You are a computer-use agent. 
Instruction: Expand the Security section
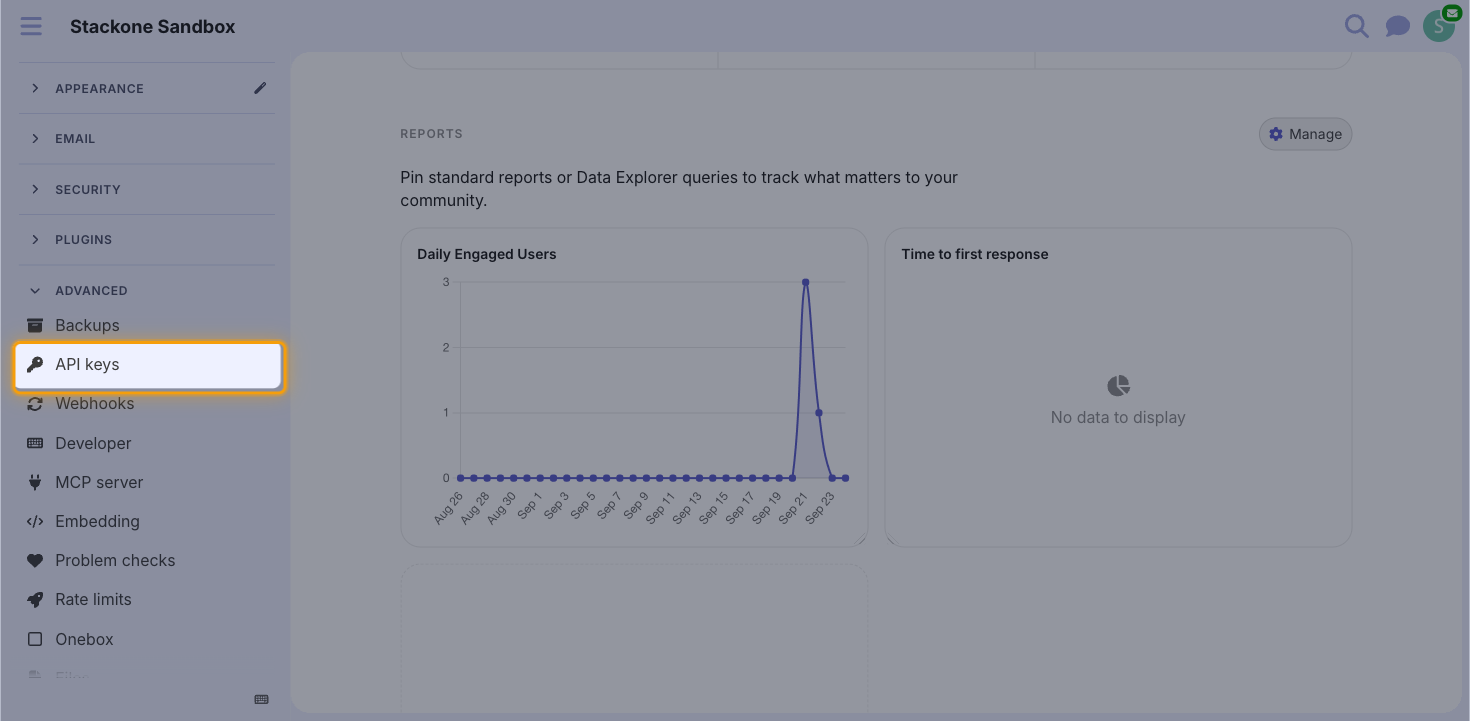point(147,189)
